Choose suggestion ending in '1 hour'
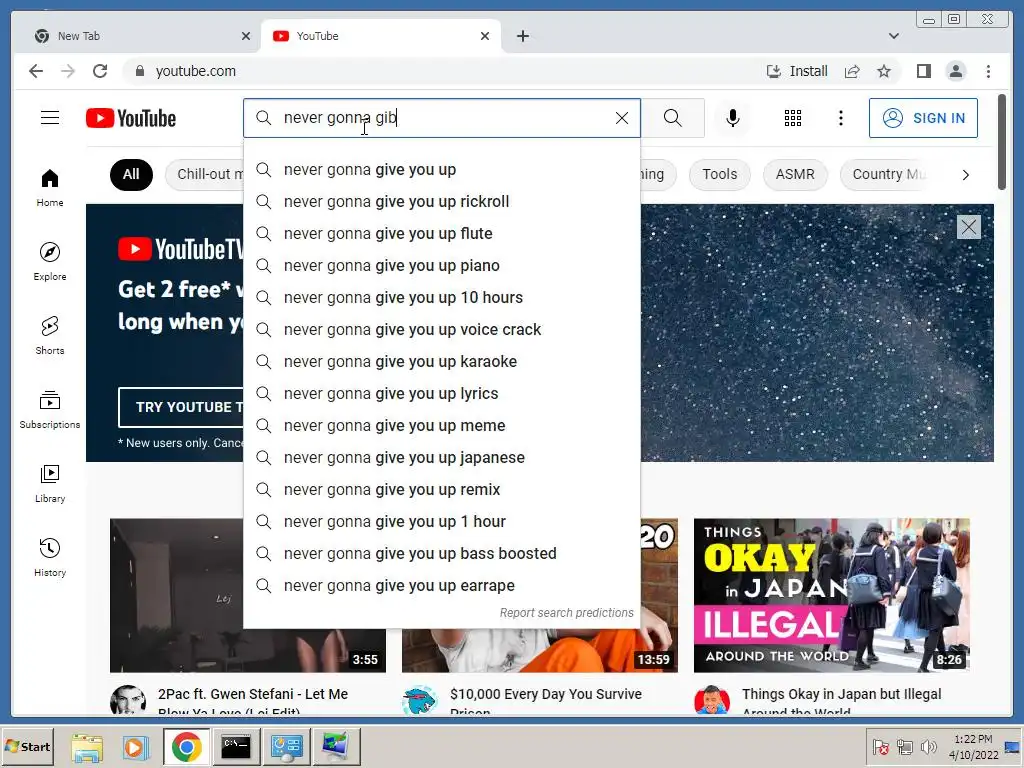The width and height of the screenshot is (1024, 768). click(441, 522)
